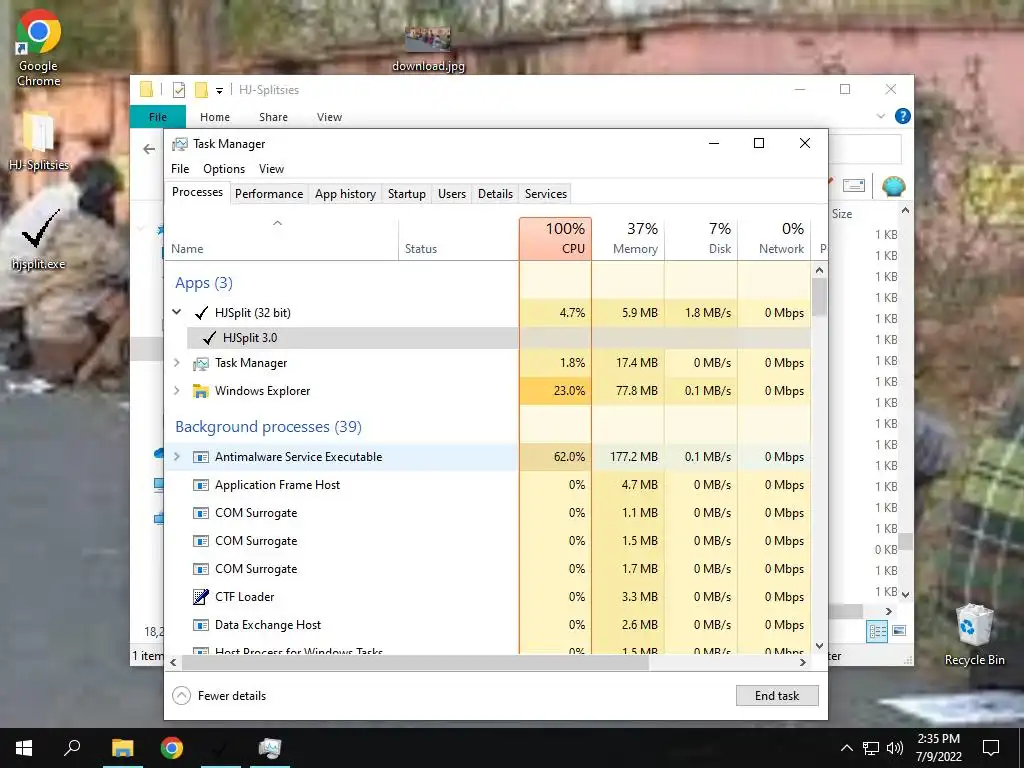This screenshot has width=1024, height=768.
Task: Expand Antimalware Service Executable group
Action: coord(176,456)
